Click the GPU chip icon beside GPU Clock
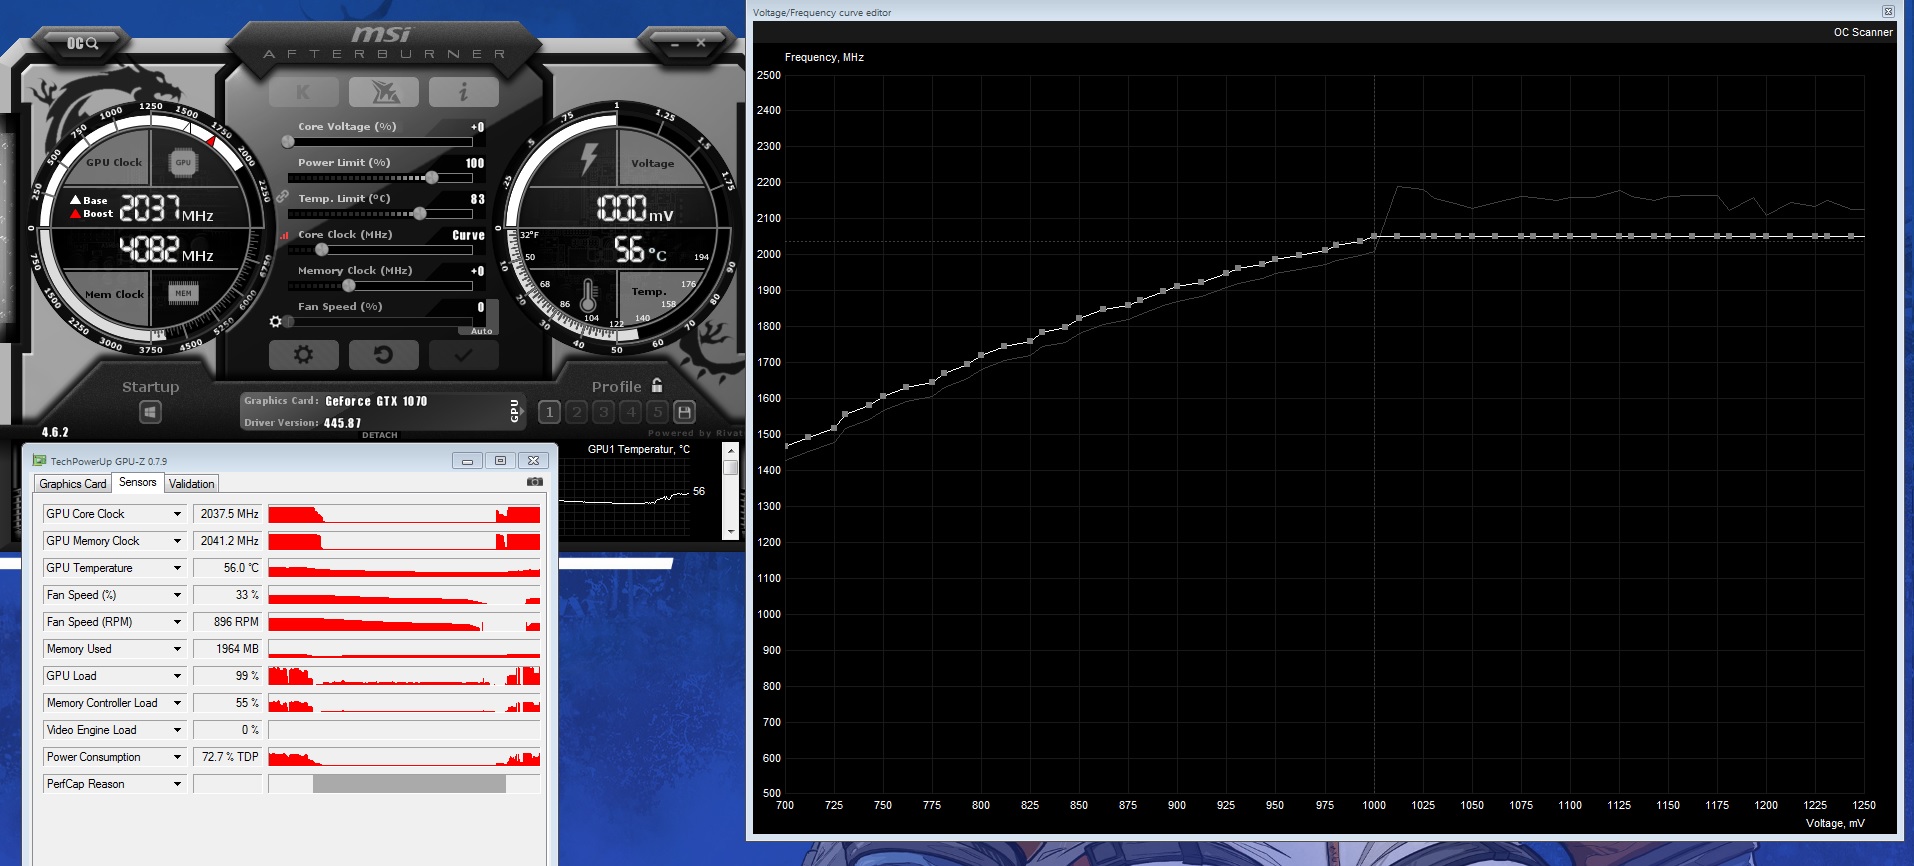The height and width of the screenshot is (866, 1914). [x=183, y=162]
